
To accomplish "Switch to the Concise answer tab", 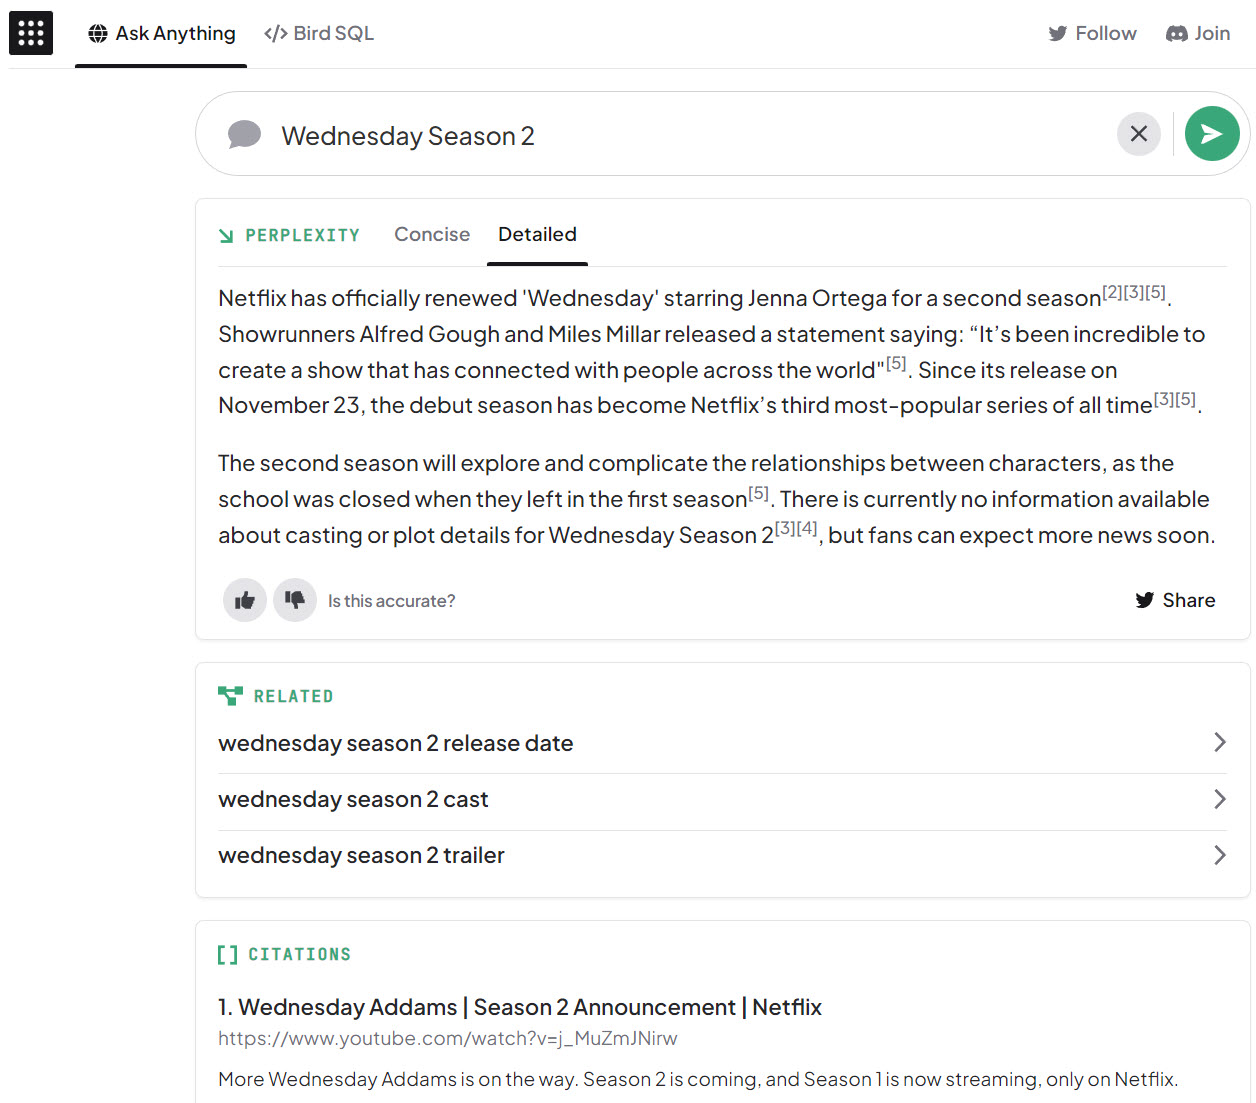I will (x=432, y=234).
